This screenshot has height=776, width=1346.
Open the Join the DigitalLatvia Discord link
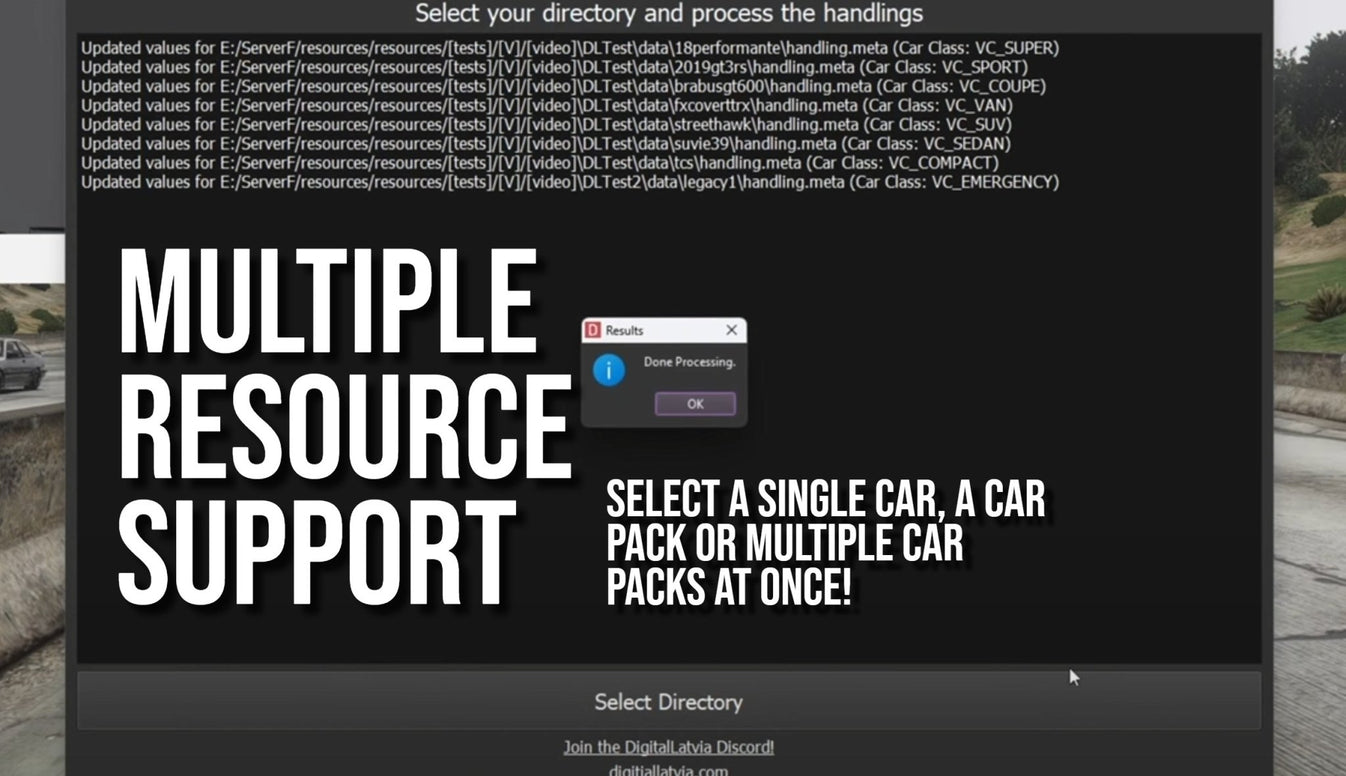point(670,746)
